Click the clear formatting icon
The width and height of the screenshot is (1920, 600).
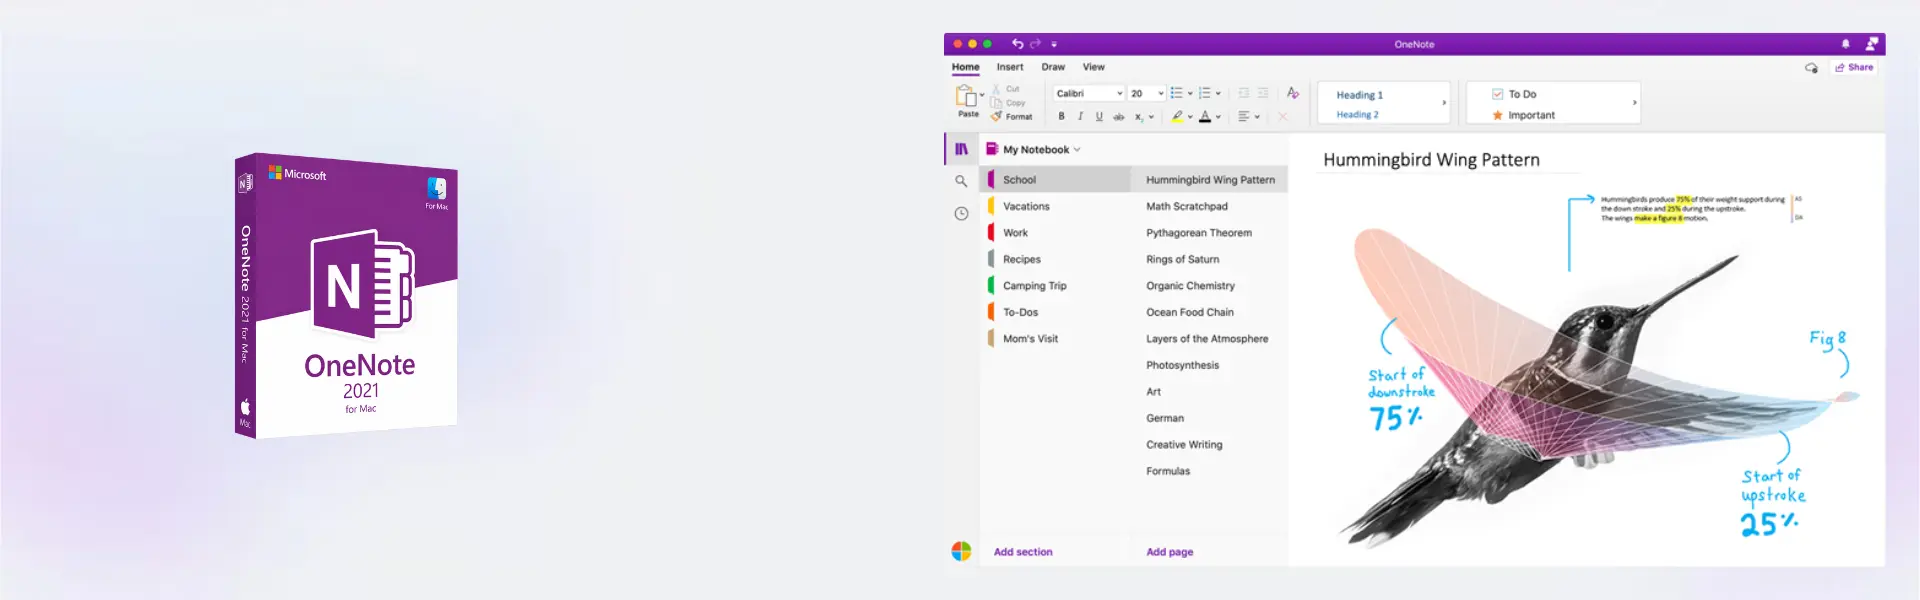[x=1293, y=93]
